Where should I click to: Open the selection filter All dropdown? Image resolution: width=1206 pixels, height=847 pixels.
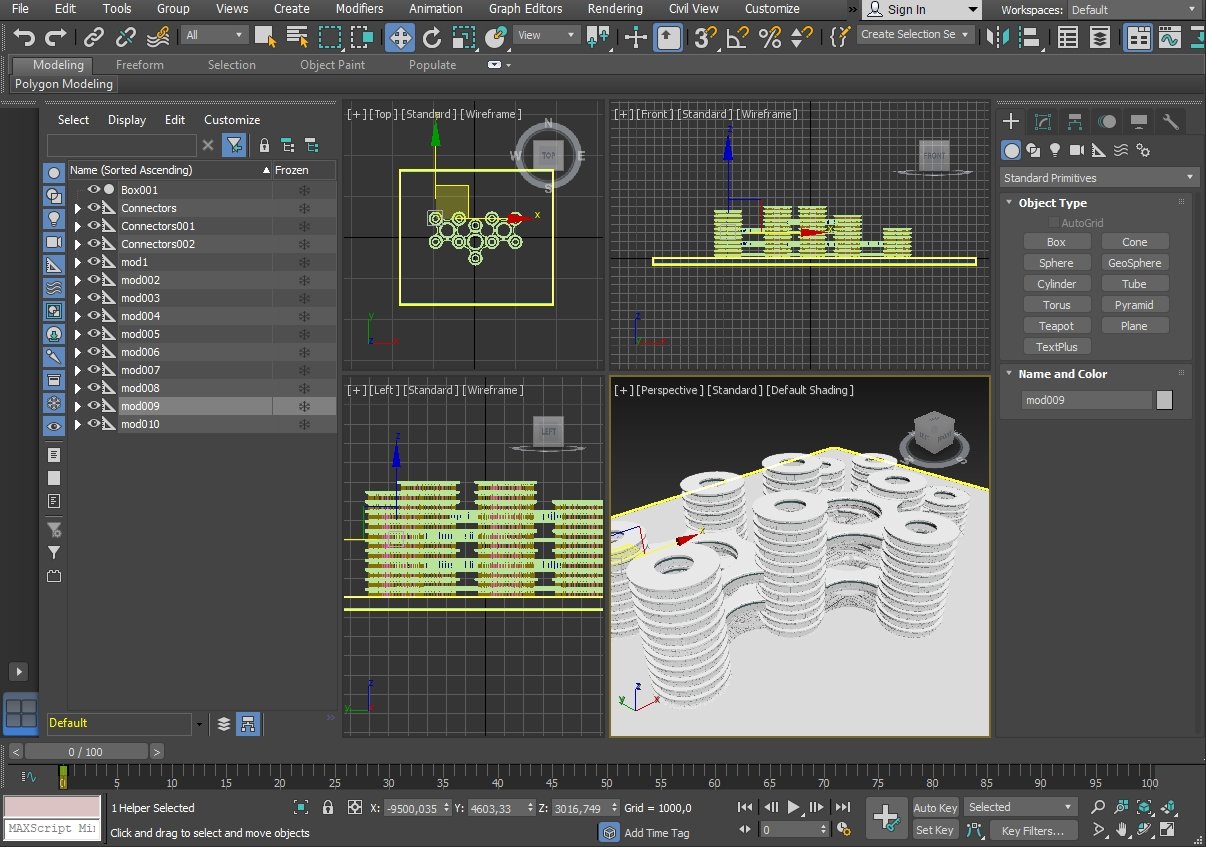tap(215, 35)
